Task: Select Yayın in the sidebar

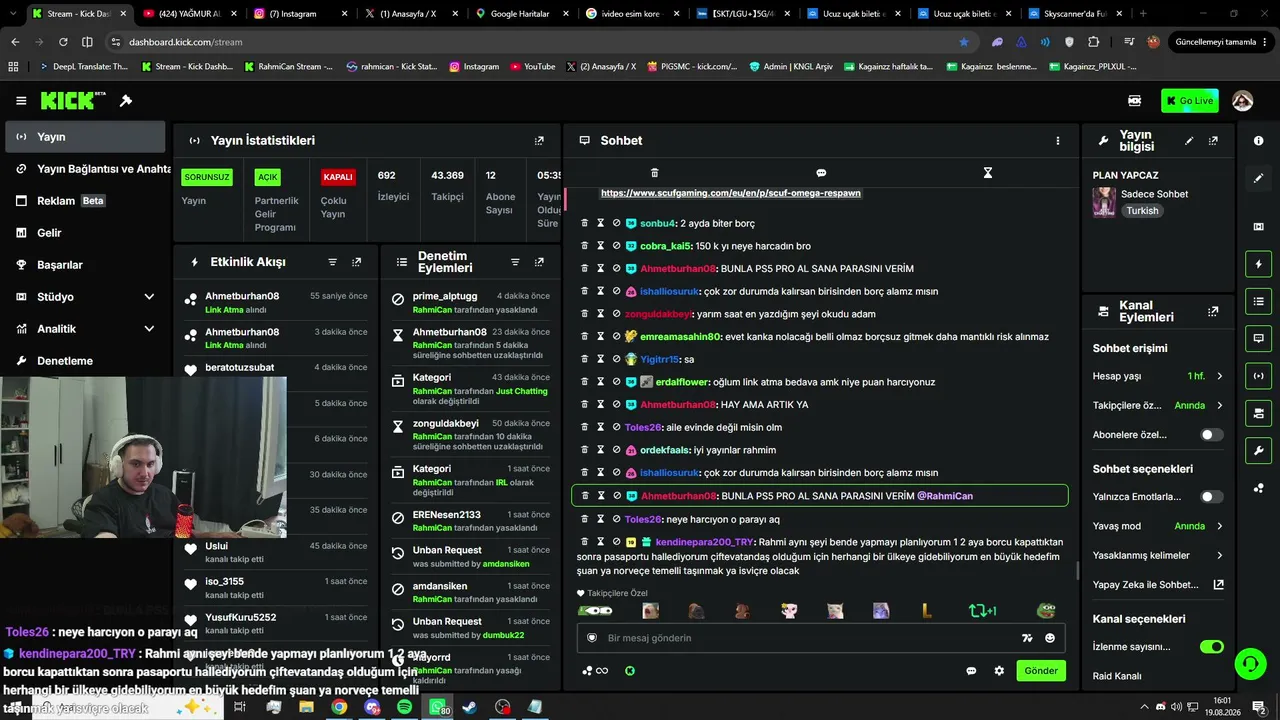Action: pyautogui.click(x=85, y=137)
